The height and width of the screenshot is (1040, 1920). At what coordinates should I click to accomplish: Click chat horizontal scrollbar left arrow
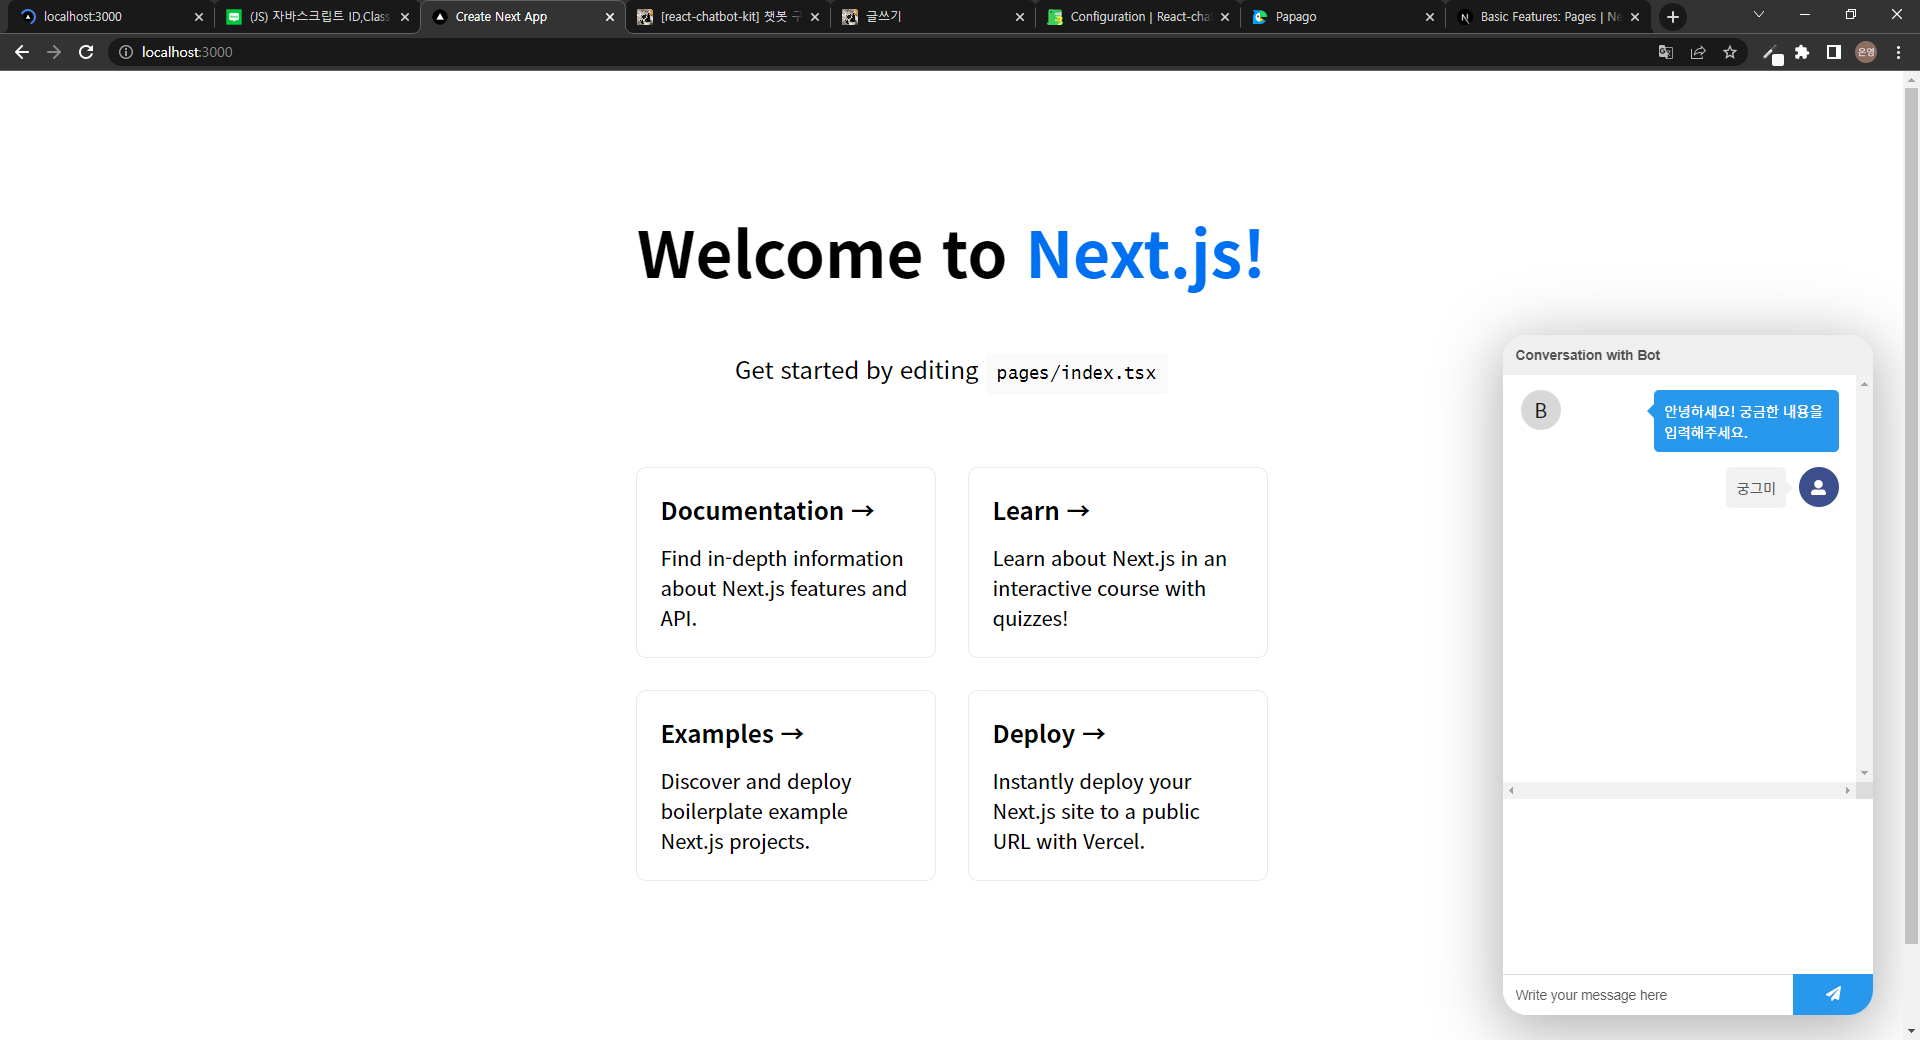(1511, 790)
